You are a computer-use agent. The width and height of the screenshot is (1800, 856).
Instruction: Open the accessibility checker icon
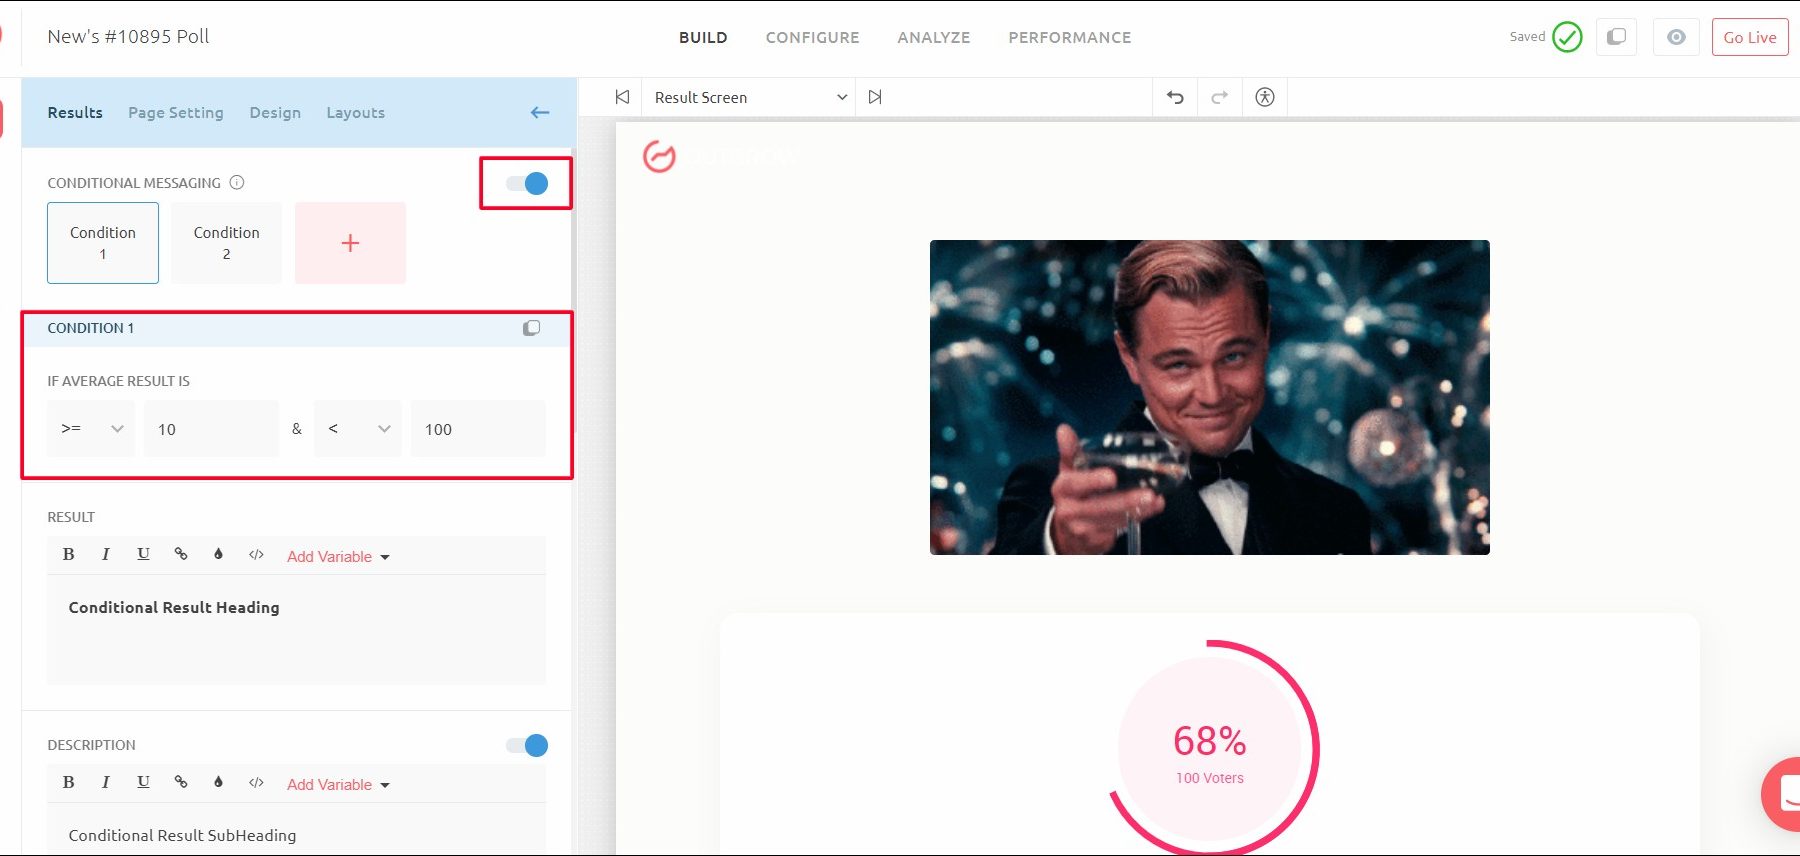tap(1264, 97)
